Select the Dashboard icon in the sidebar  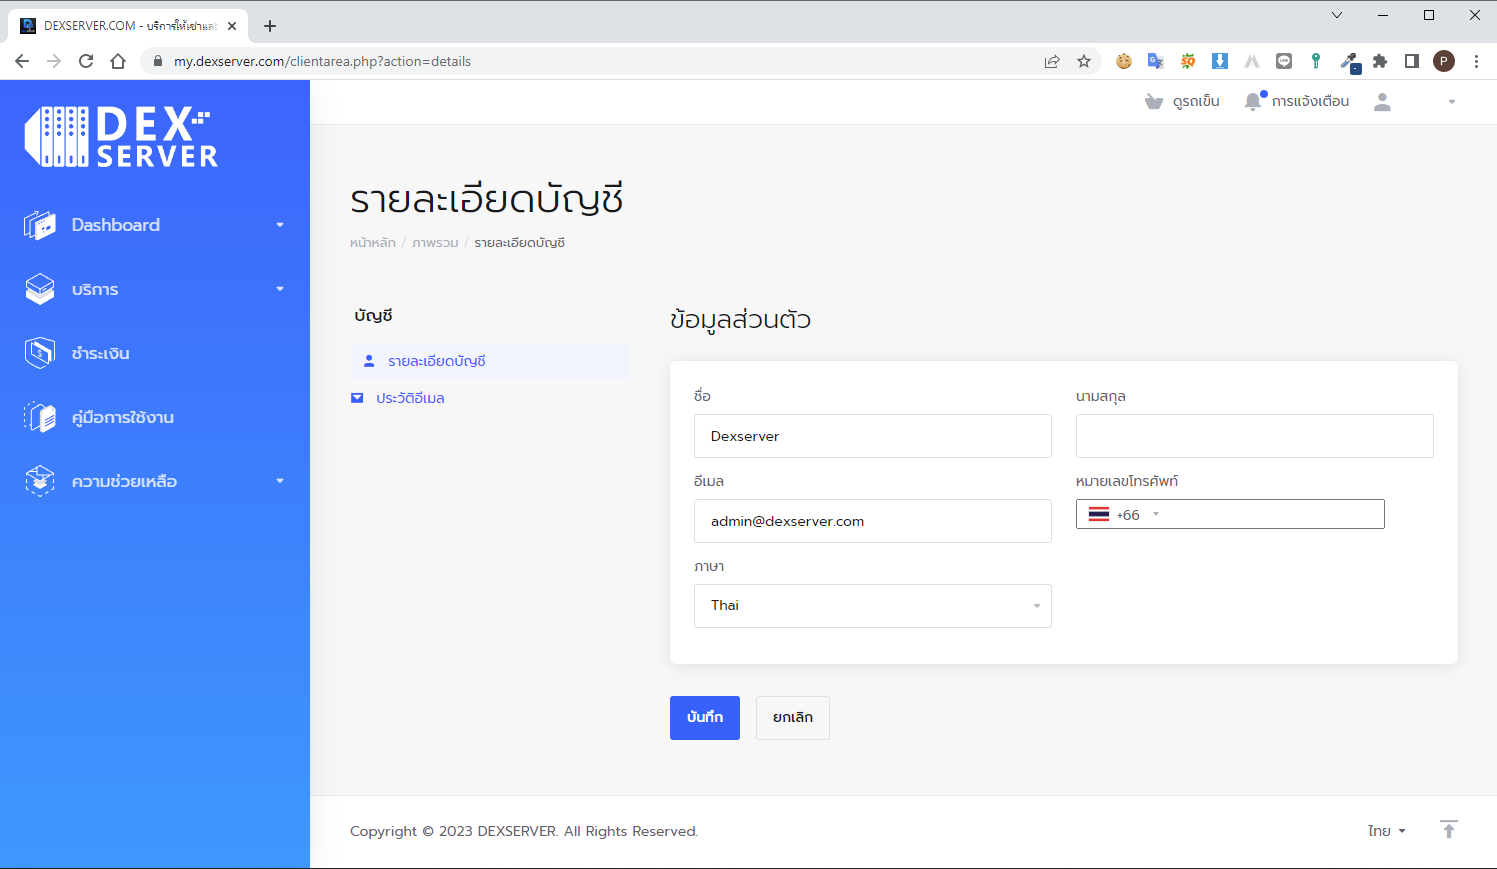tap(40, 224)
